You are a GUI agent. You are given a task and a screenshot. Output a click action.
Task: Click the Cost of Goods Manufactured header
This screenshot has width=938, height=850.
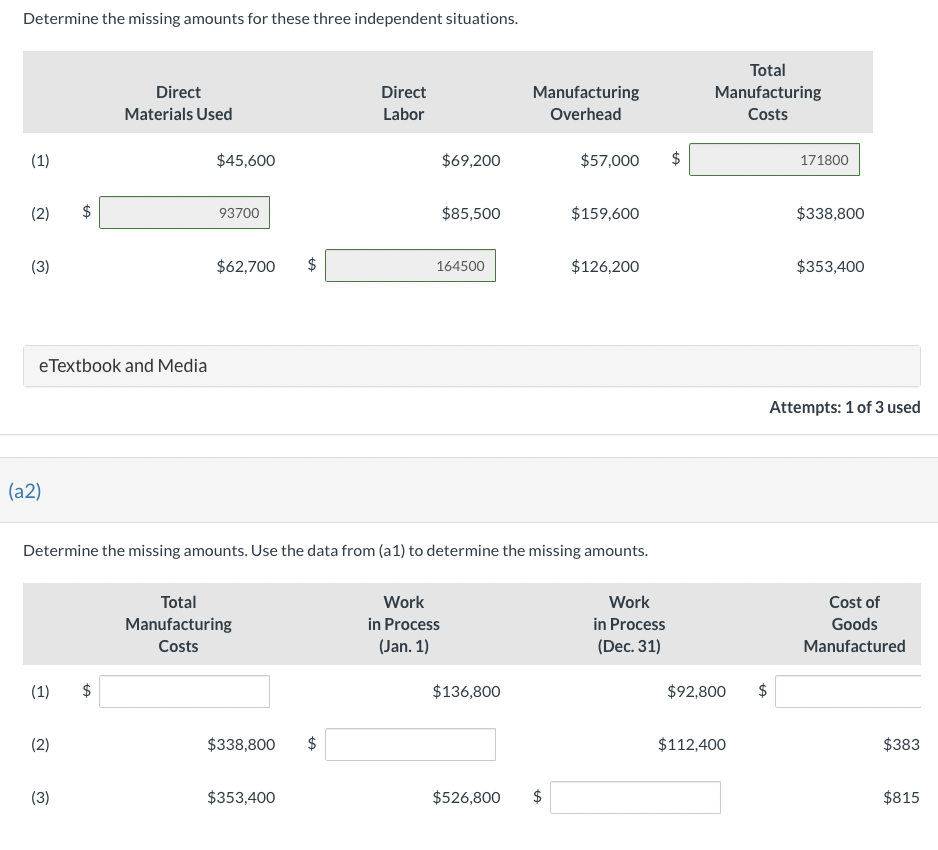(854, 624)
